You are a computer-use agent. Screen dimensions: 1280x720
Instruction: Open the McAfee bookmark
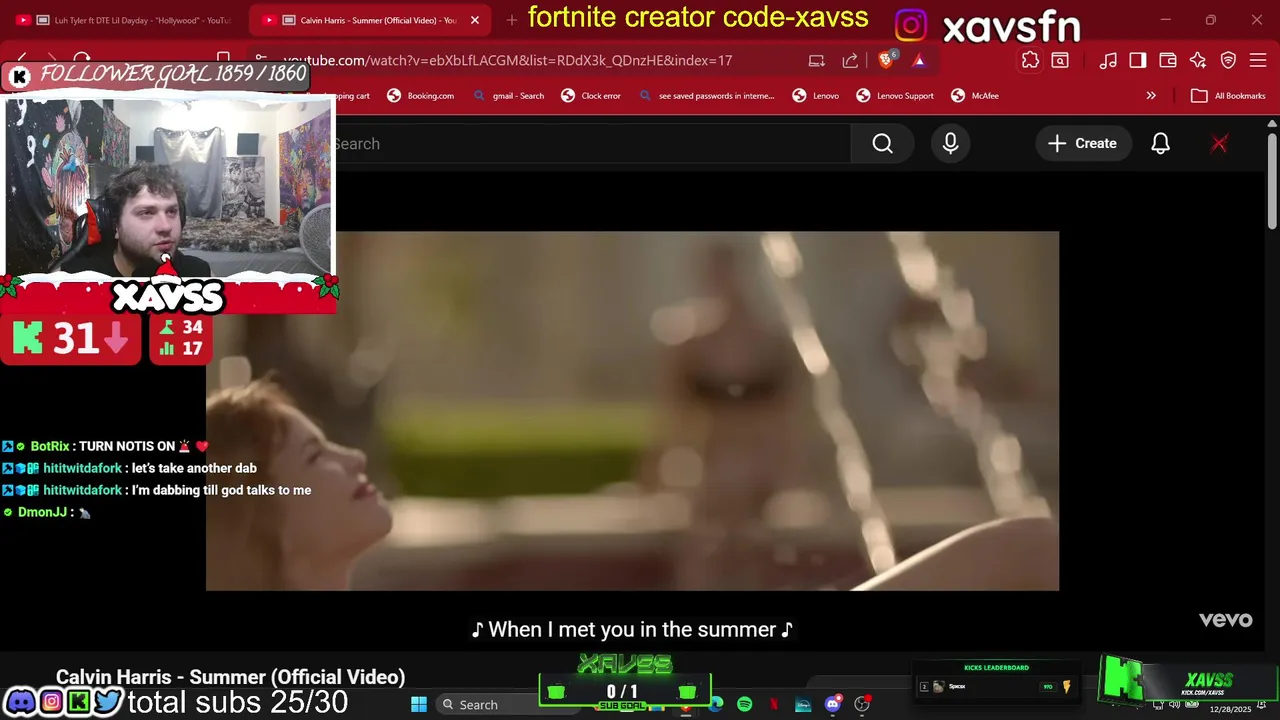[975, 96]
